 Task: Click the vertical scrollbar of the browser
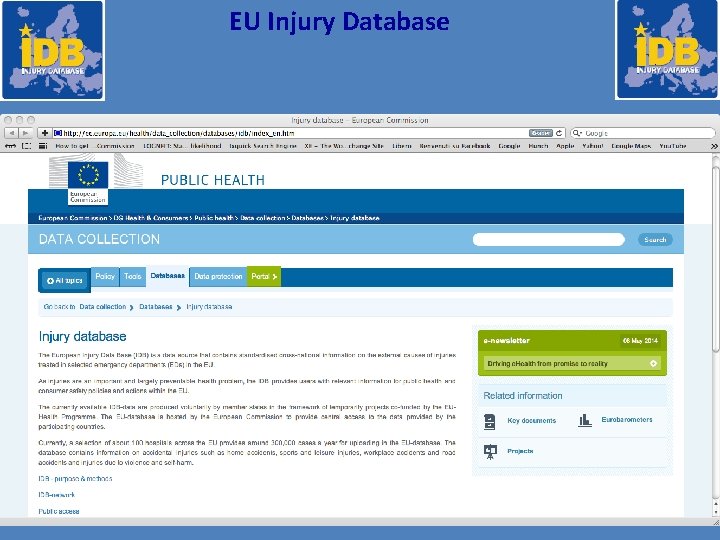coord(715,257)
